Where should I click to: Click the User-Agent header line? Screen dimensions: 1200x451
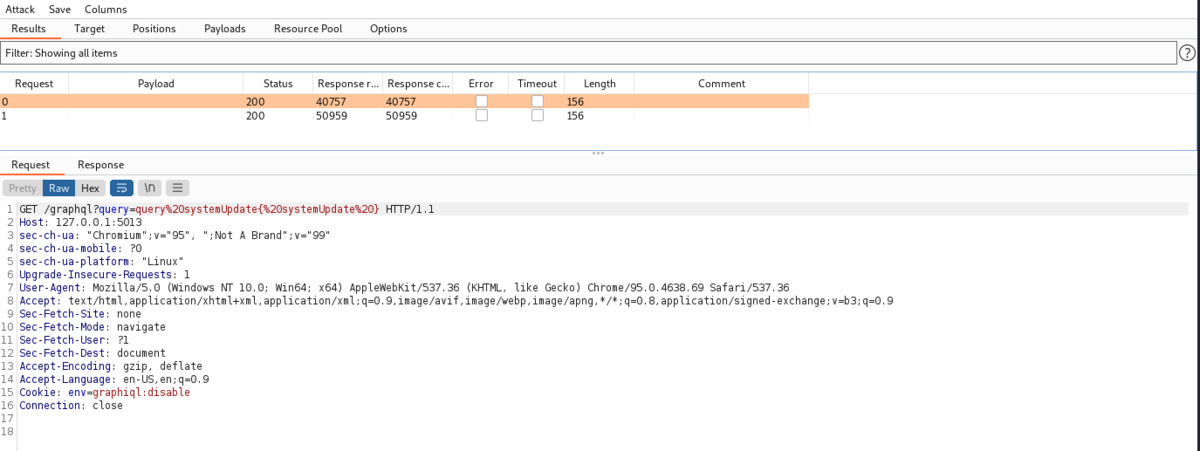point(404,287)
